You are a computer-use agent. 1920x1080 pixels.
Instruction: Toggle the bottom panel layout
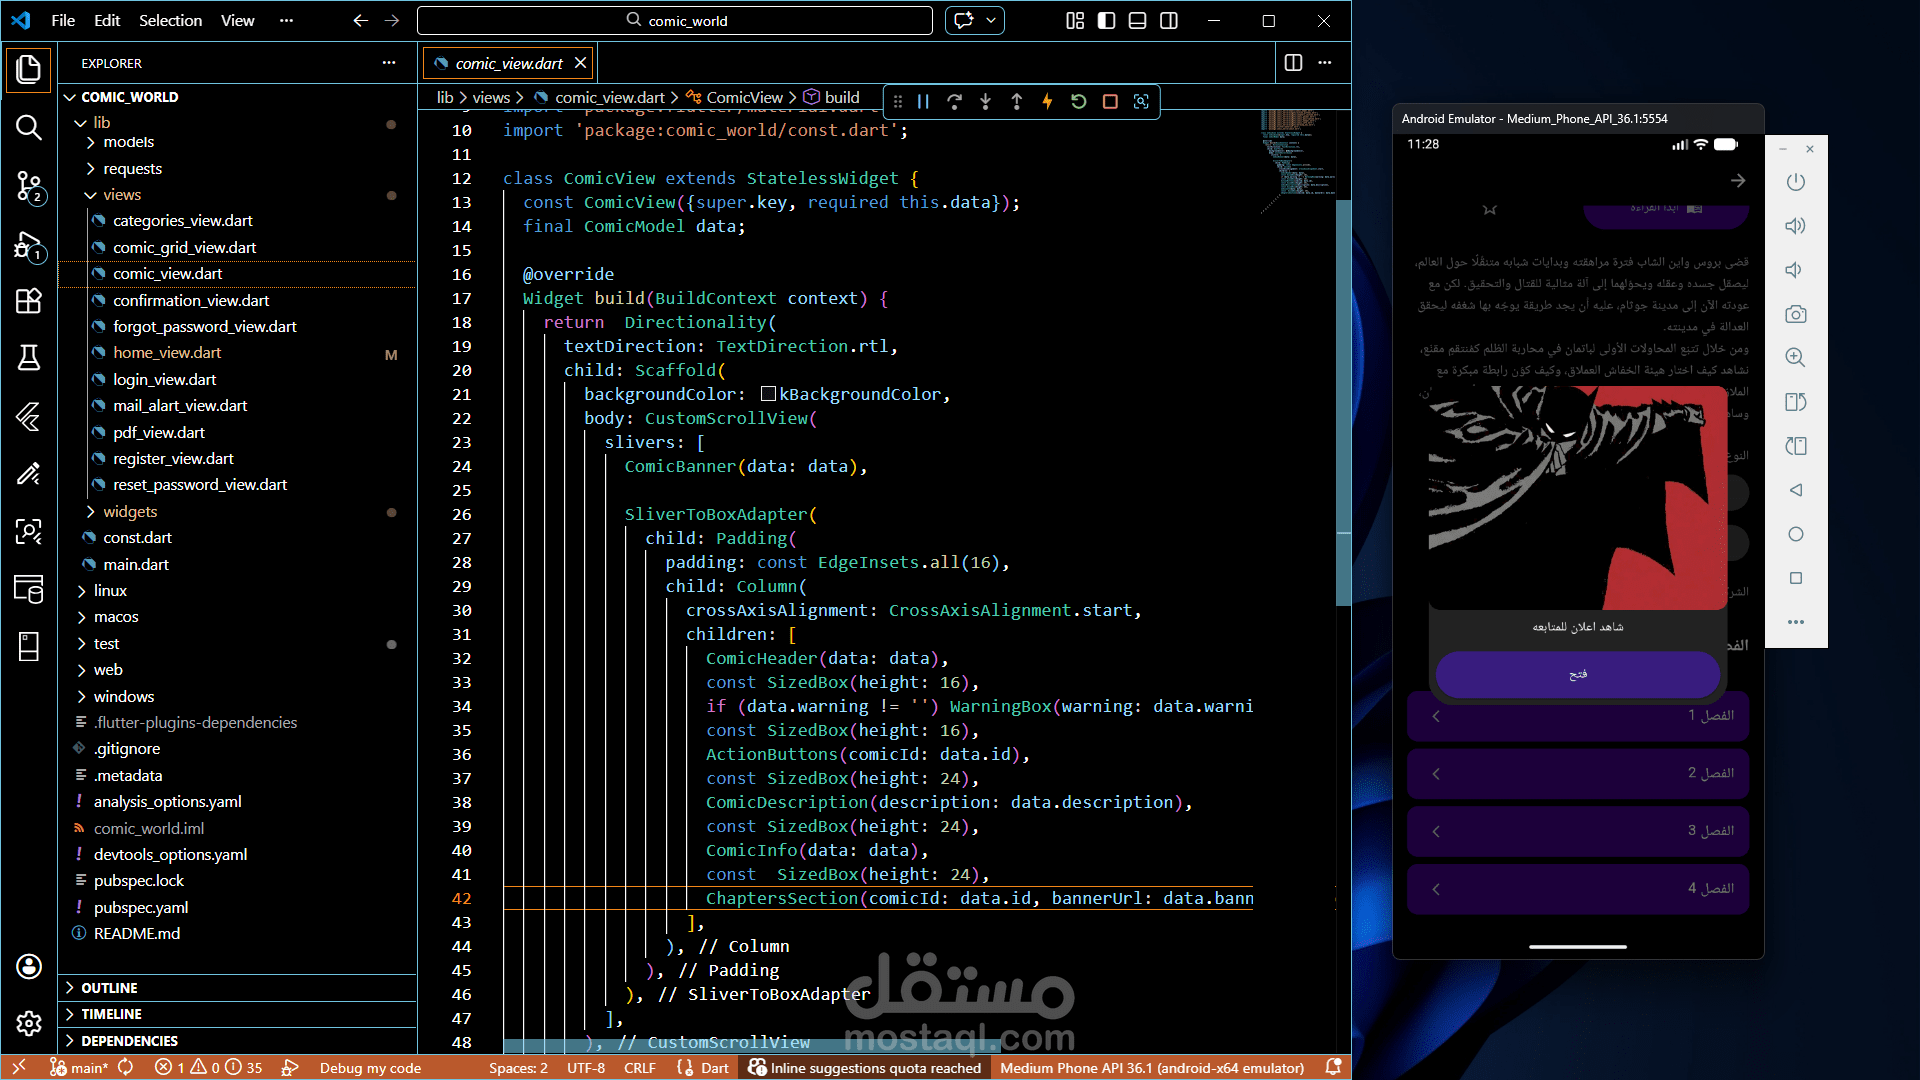1137,20
